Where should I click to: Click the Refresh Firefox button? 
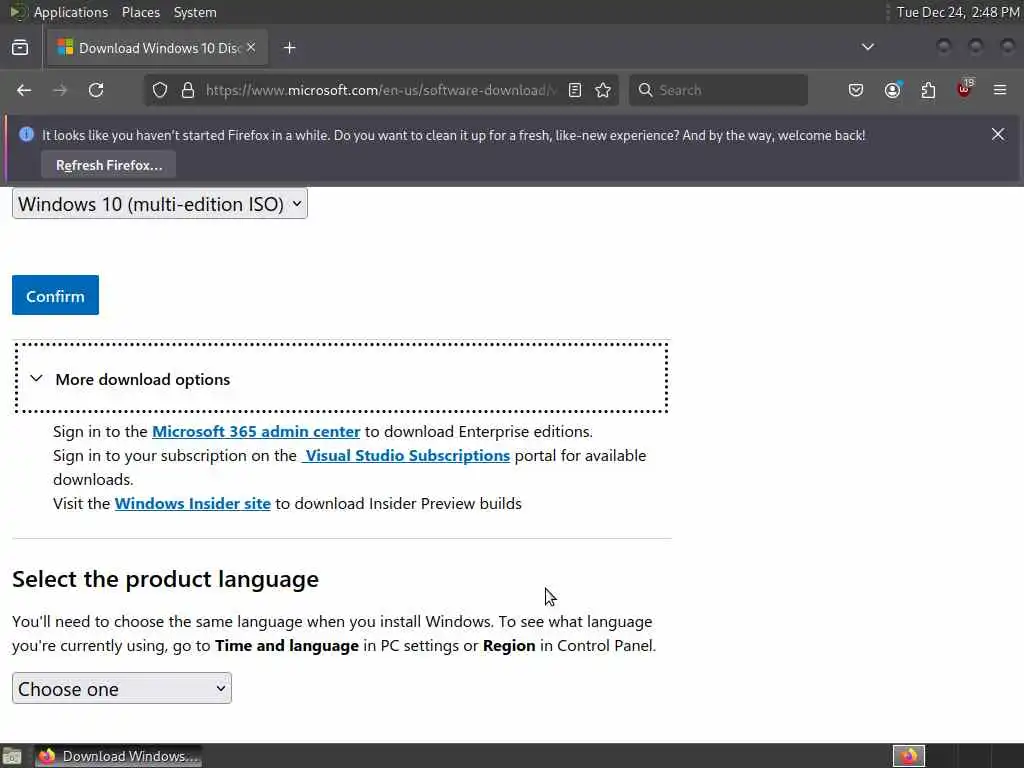(x=108, y=165)
